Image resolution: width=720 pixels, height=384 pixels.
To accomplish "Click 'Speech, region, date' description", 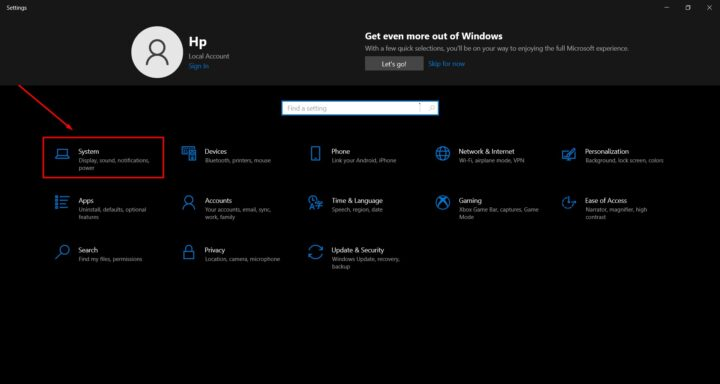I will point(357,209).
